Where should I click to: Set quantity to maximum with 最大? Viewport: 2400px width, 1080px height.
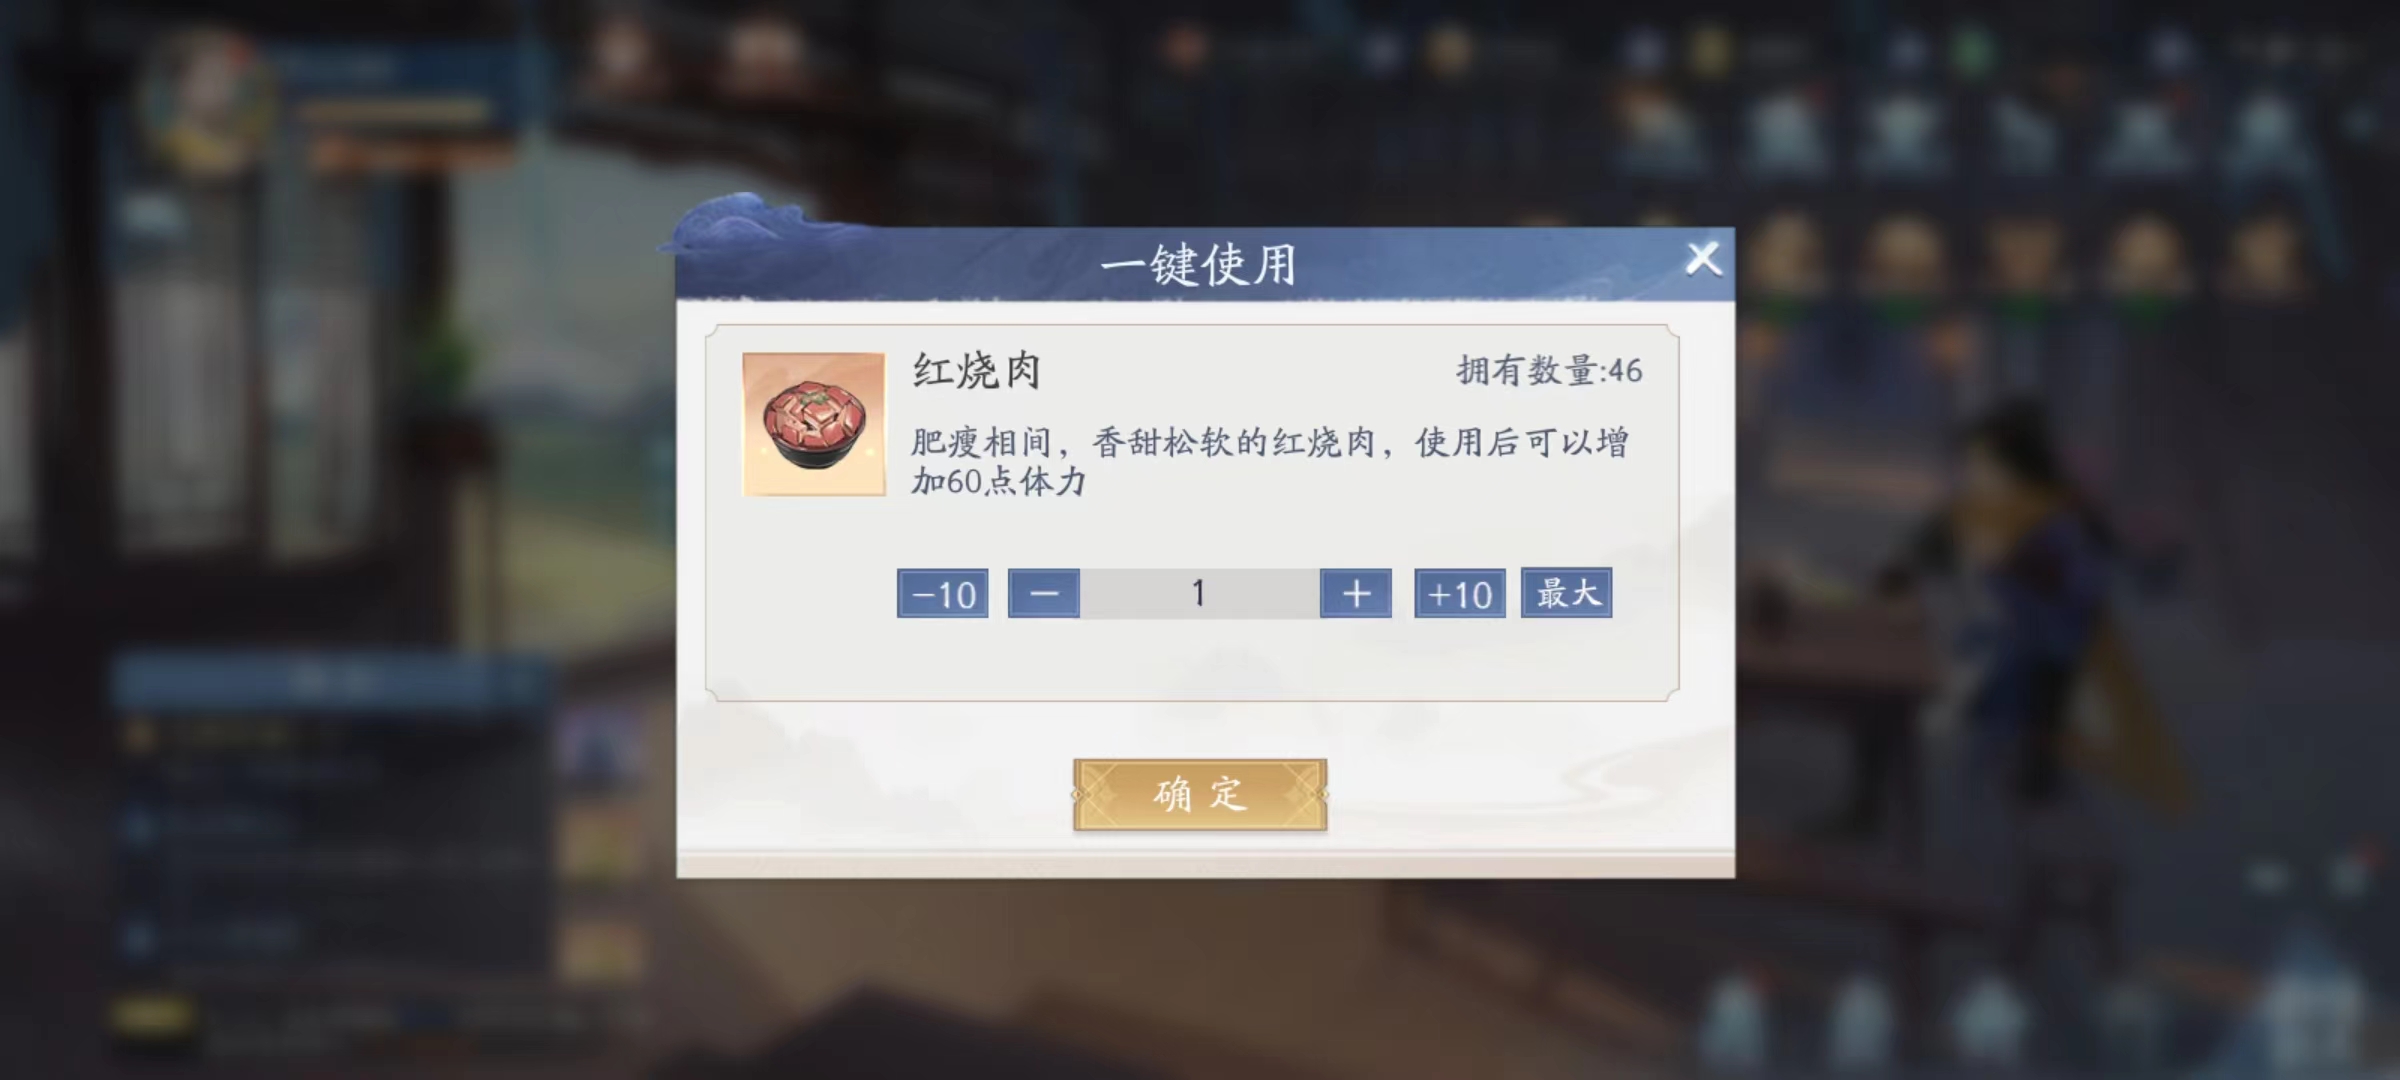1567,593
